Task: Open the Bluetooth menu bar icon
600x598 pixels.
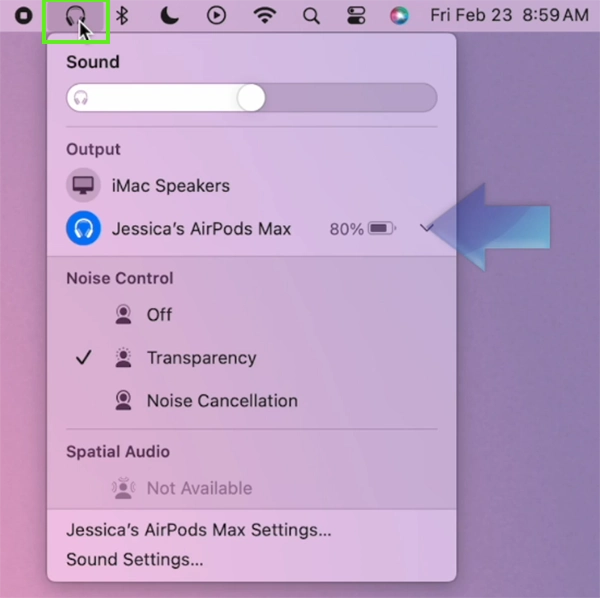Action: pos(122,16)
